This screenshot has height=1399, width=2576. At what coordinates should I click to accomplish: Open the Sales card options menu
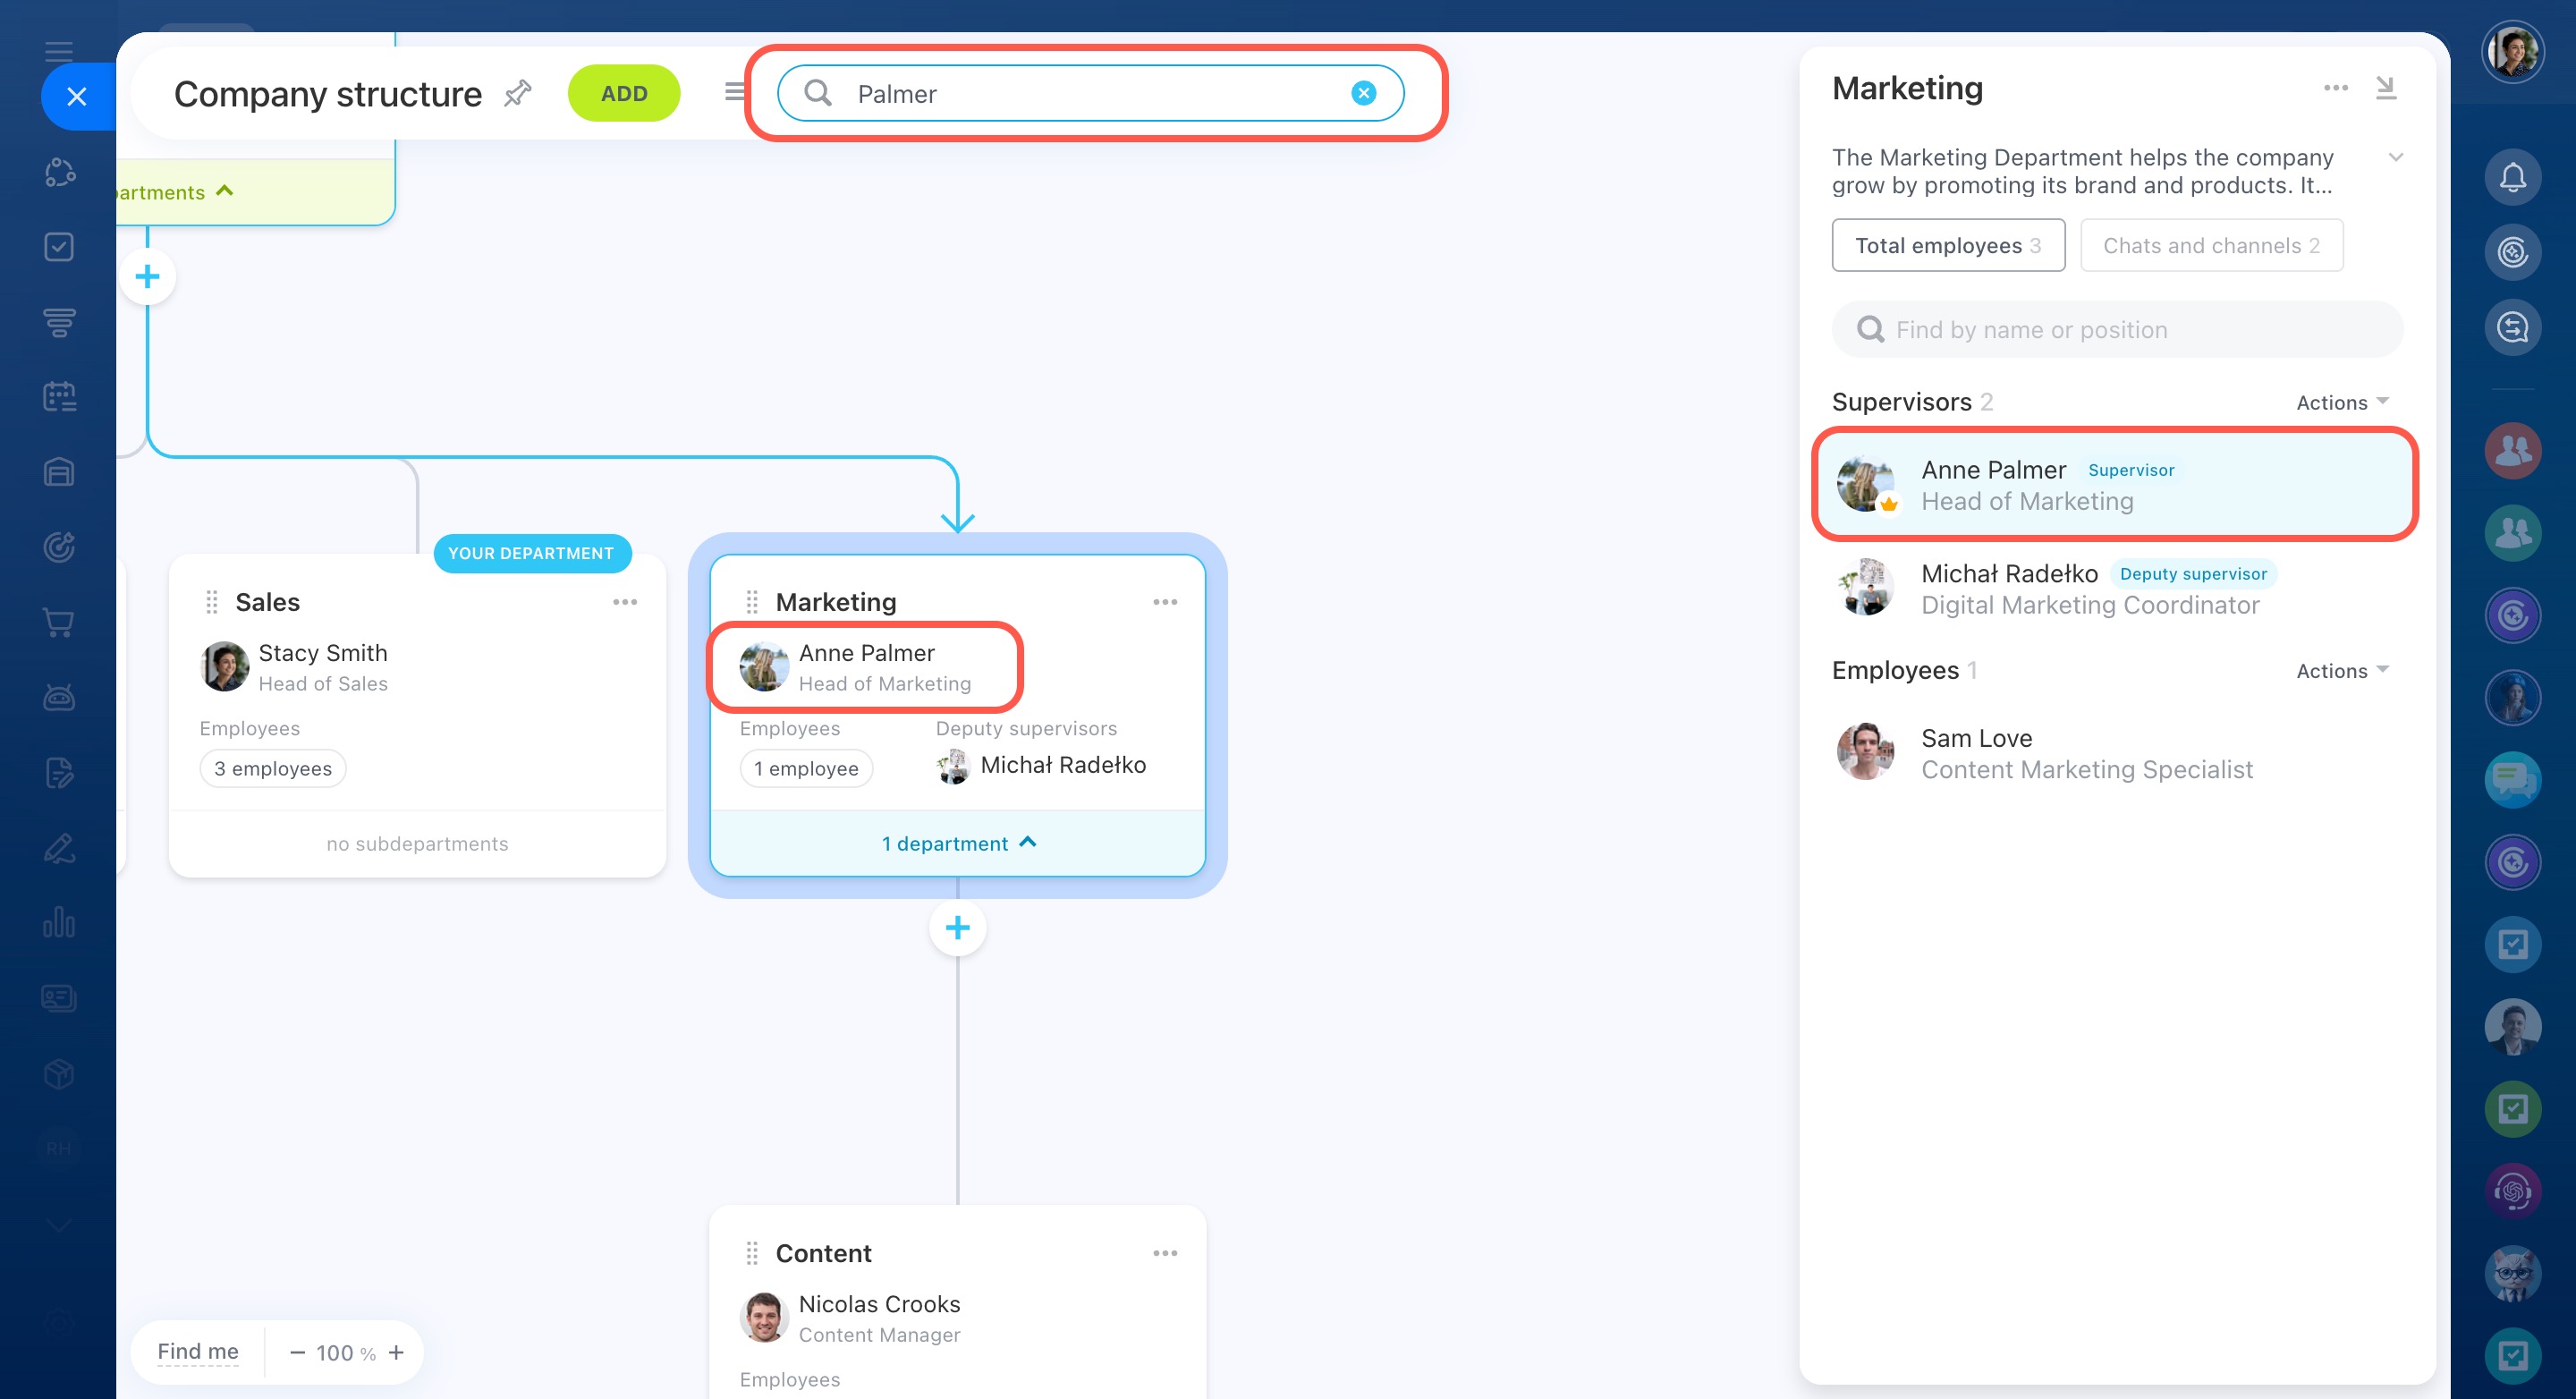click(625, 602)
